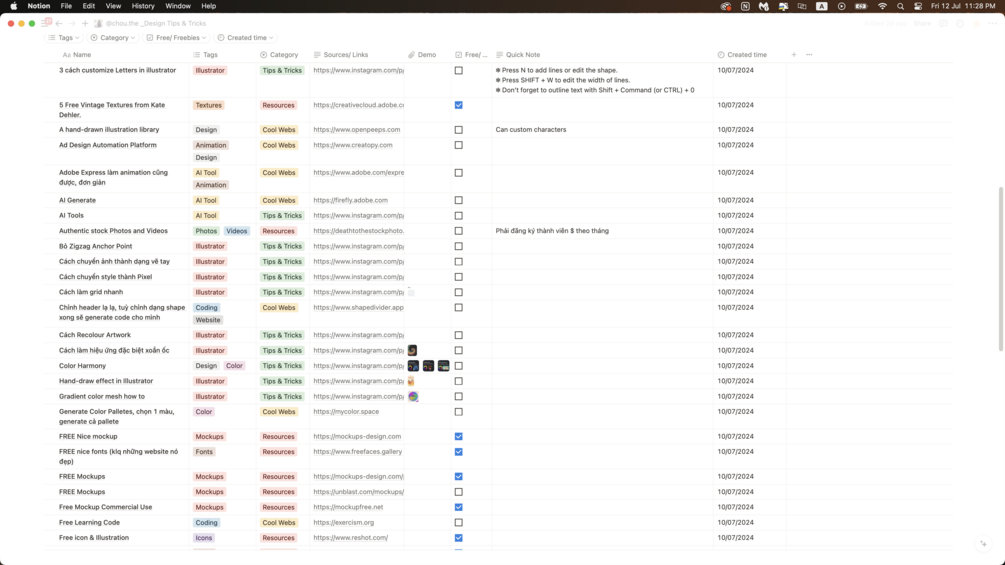
Task: Go back using the left arrow
Action: point(59,23)
